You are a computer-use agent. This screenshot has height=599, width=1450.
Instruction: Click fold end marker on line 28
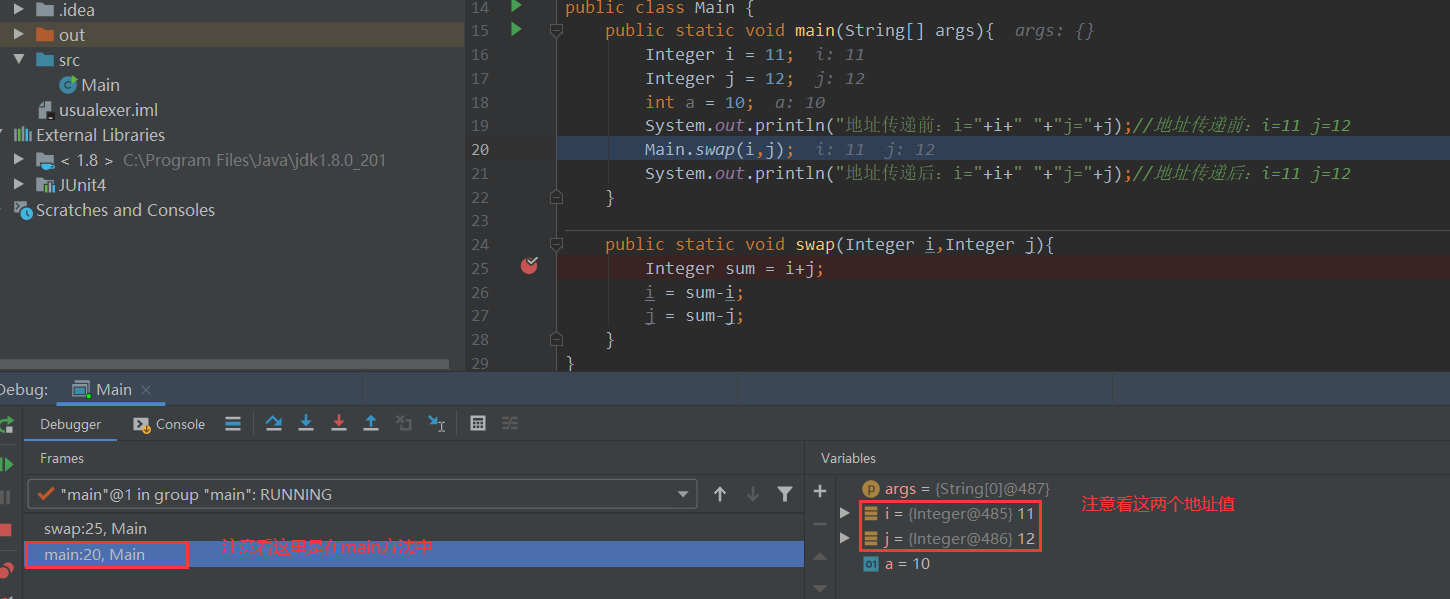click(556, 339)
